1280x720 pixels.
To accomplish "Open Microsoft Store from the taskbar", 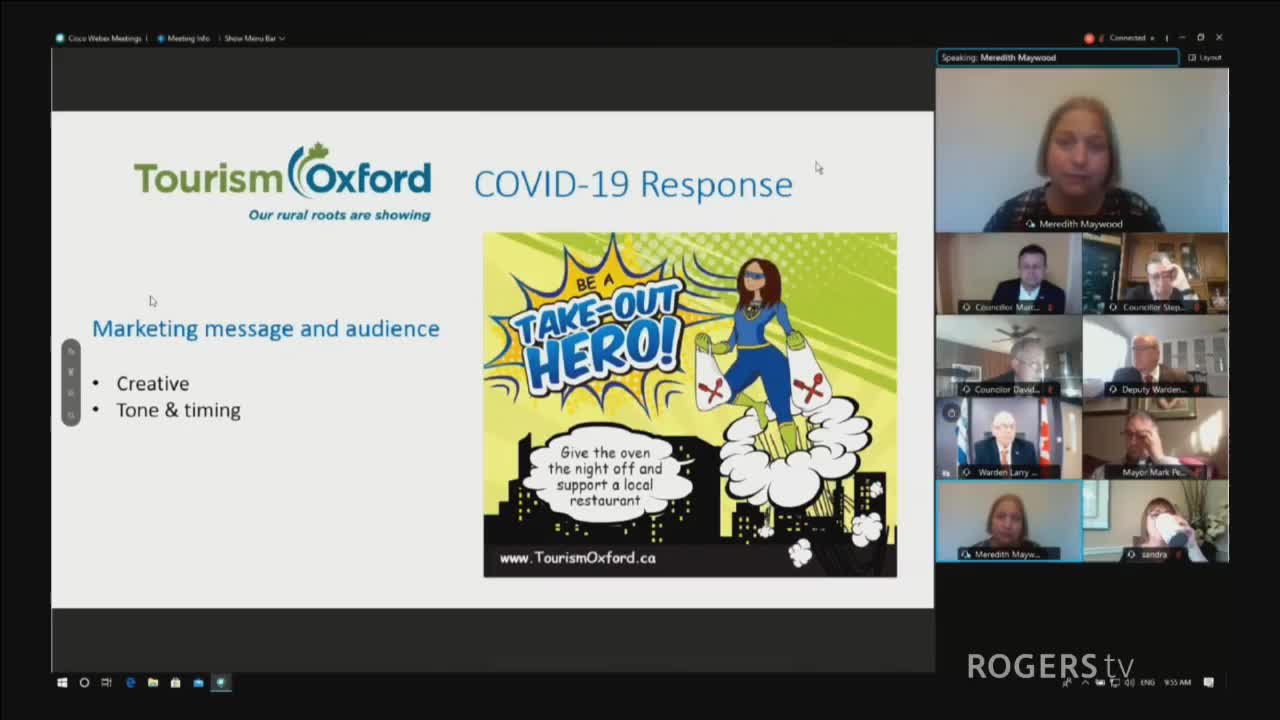I will 175,683.
